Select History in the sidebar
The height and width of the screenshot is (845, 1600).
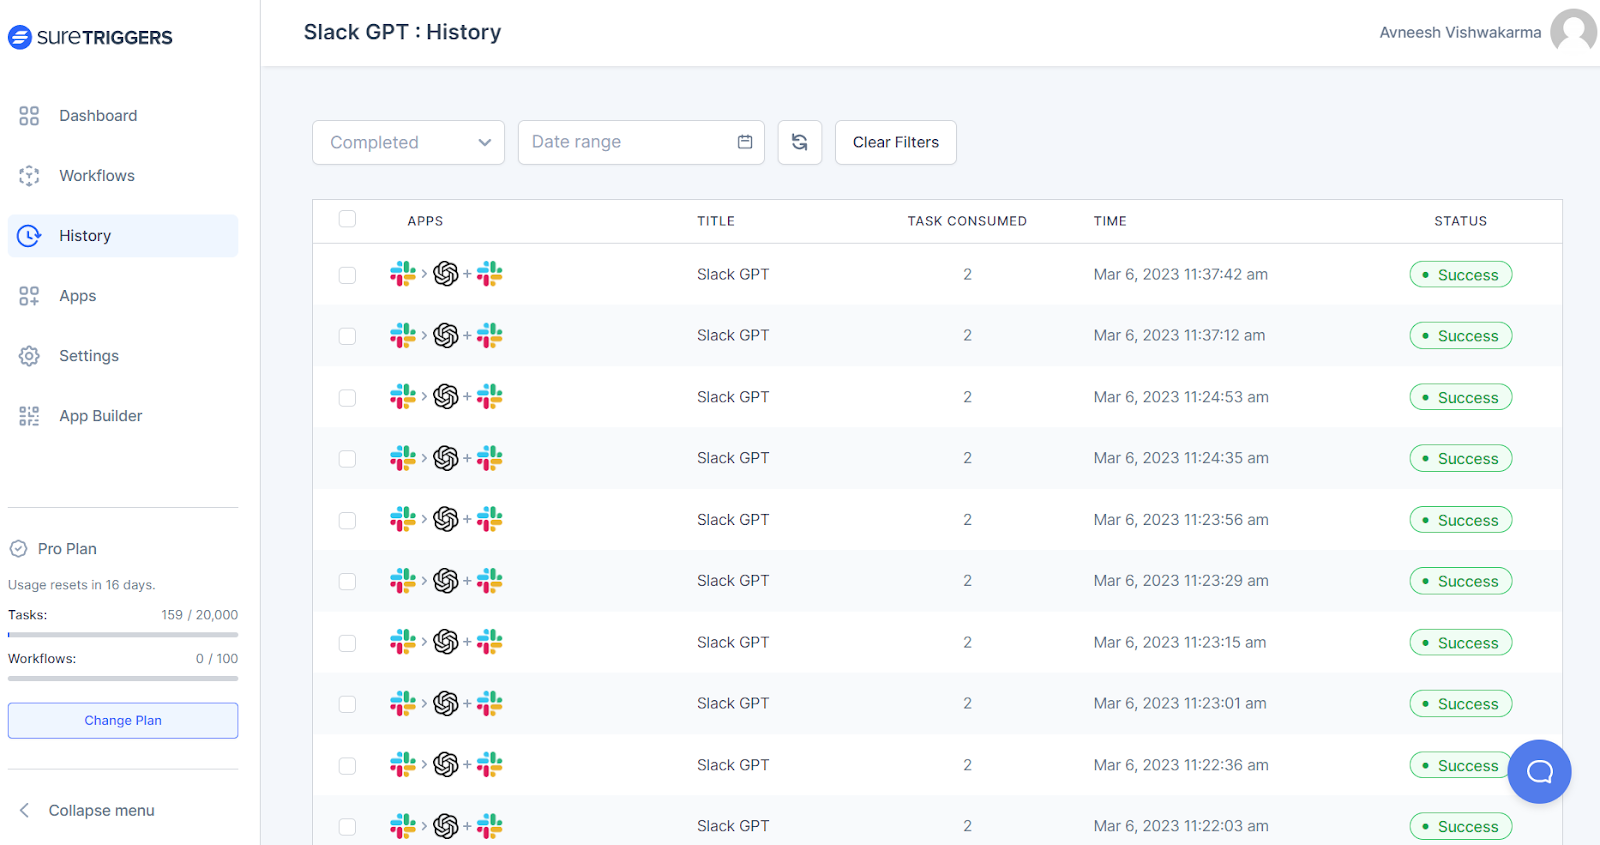123,236
